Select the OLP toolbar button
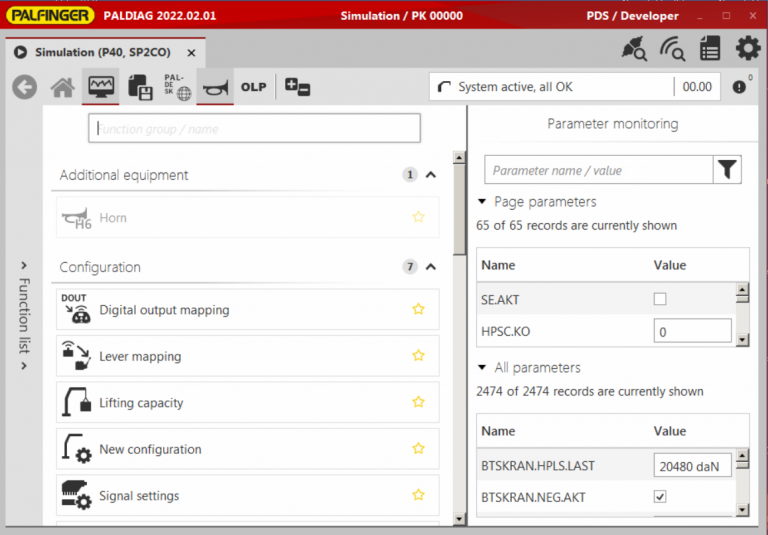 [x=254, y=87]
